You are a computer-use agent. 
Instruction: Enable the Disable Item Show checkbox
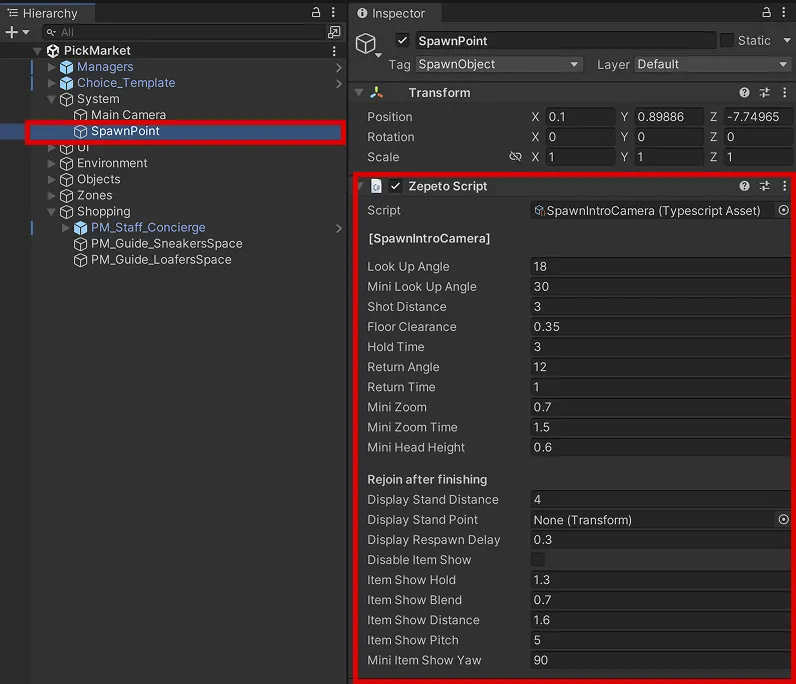(x=538, y=560)
